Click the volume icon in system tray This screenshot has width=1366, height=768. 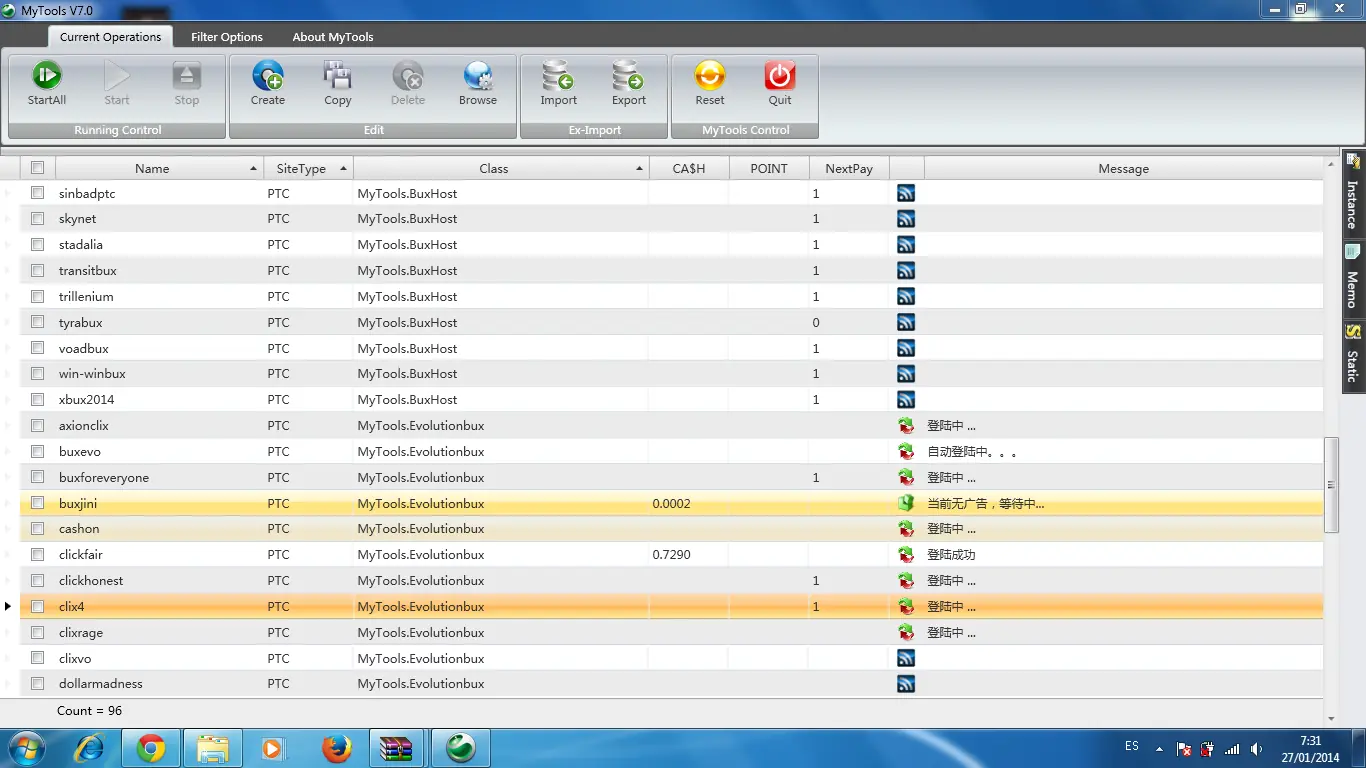1258,749
